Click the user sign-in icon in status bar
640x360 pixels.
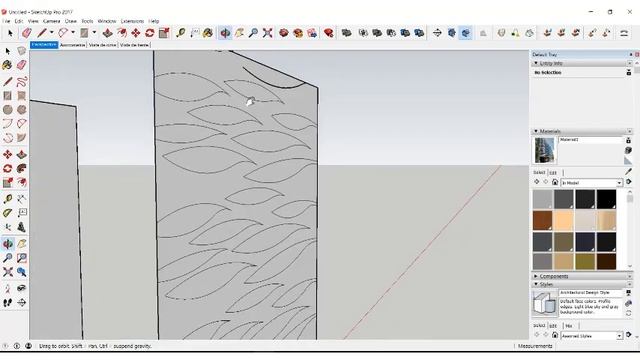tap(29, 346)
